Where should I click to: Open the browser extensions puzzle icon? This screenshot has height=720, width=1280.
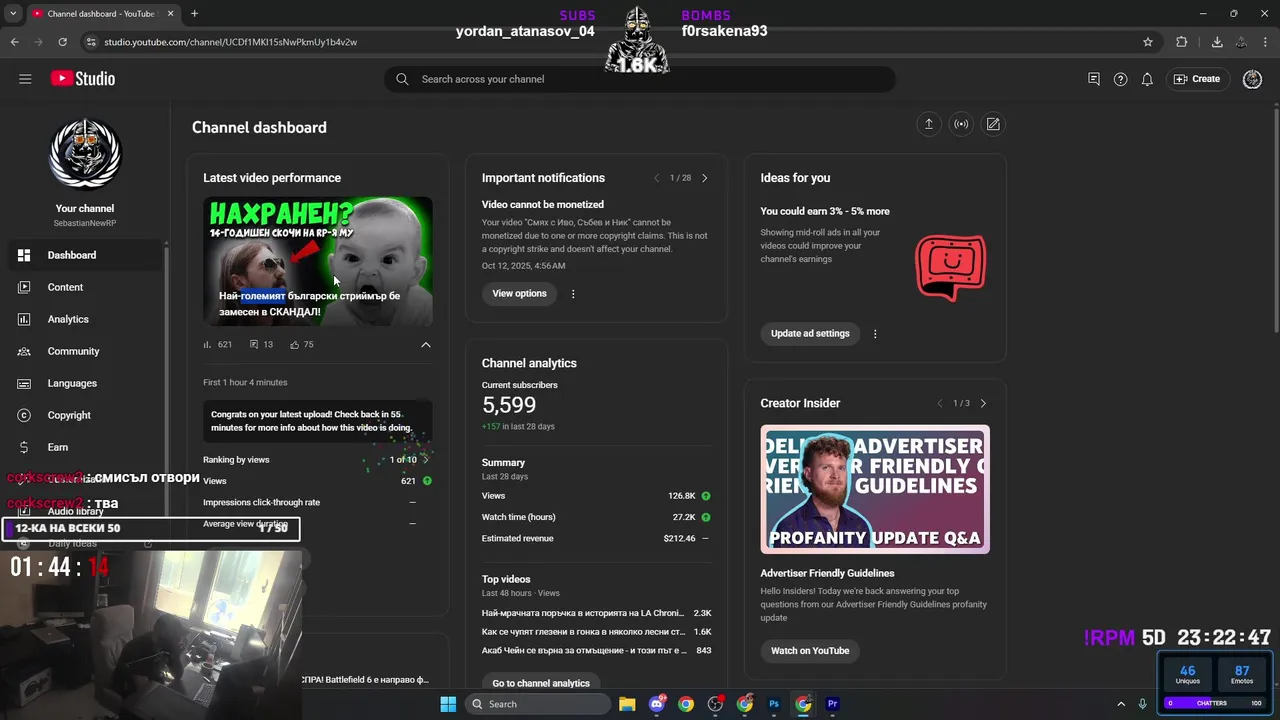click(x=1182, y=42)
